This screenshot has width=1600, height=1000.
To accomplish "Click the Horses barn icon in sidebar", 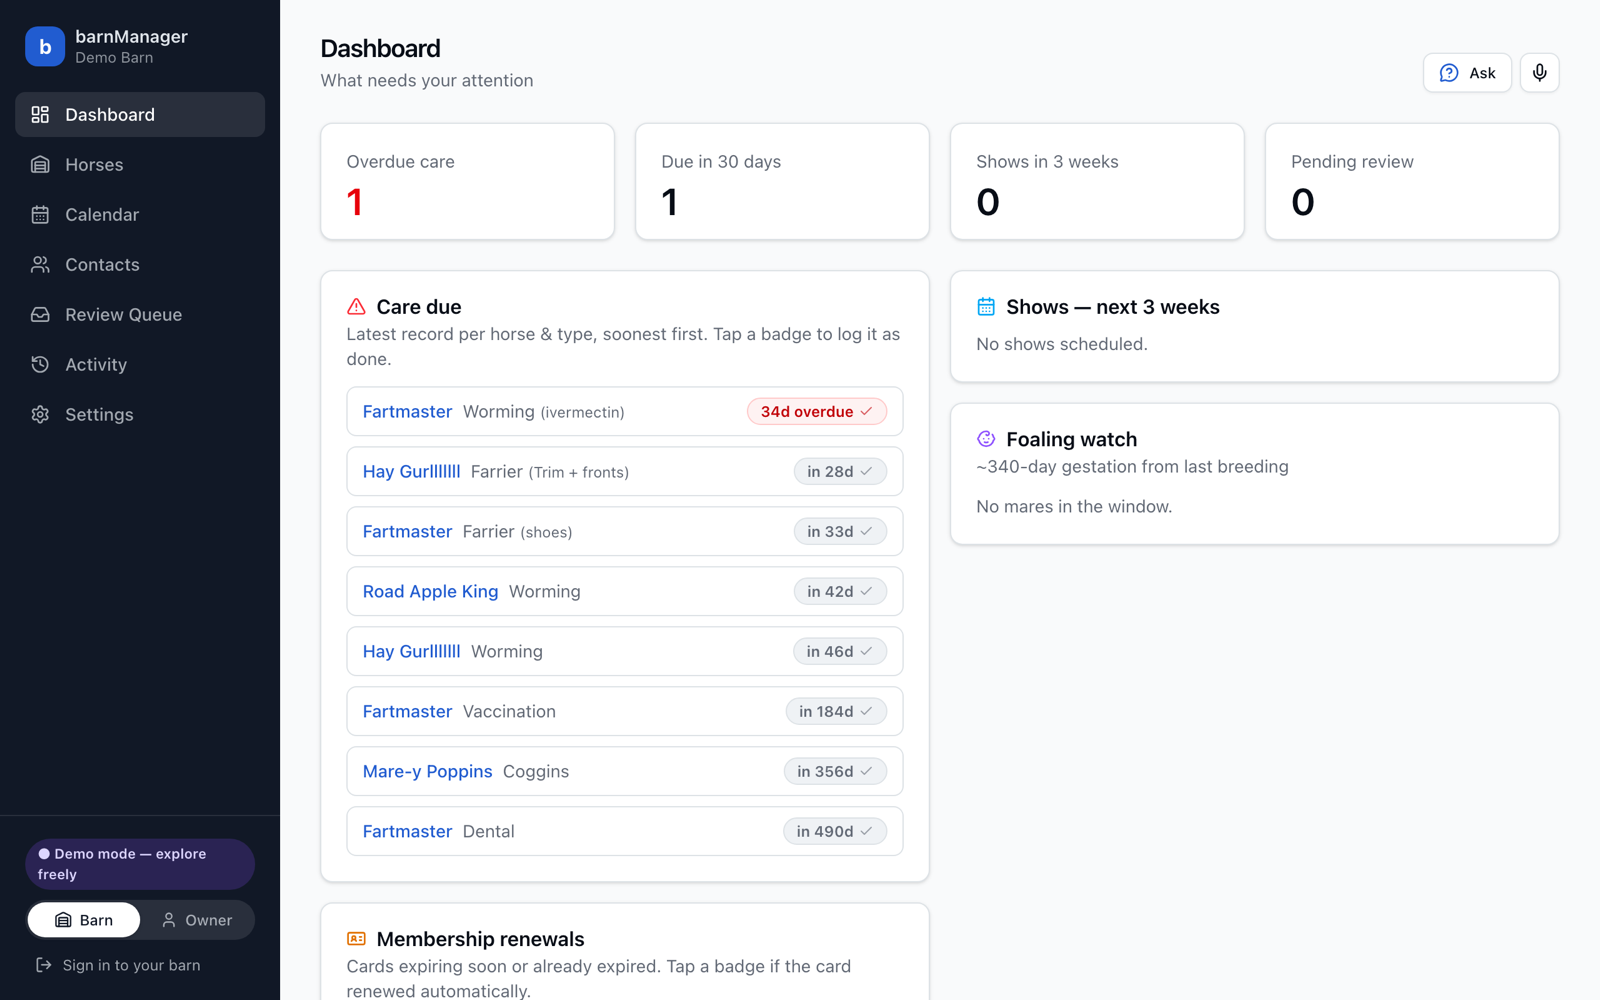I will pyautogui.click(x=40, y=165).
